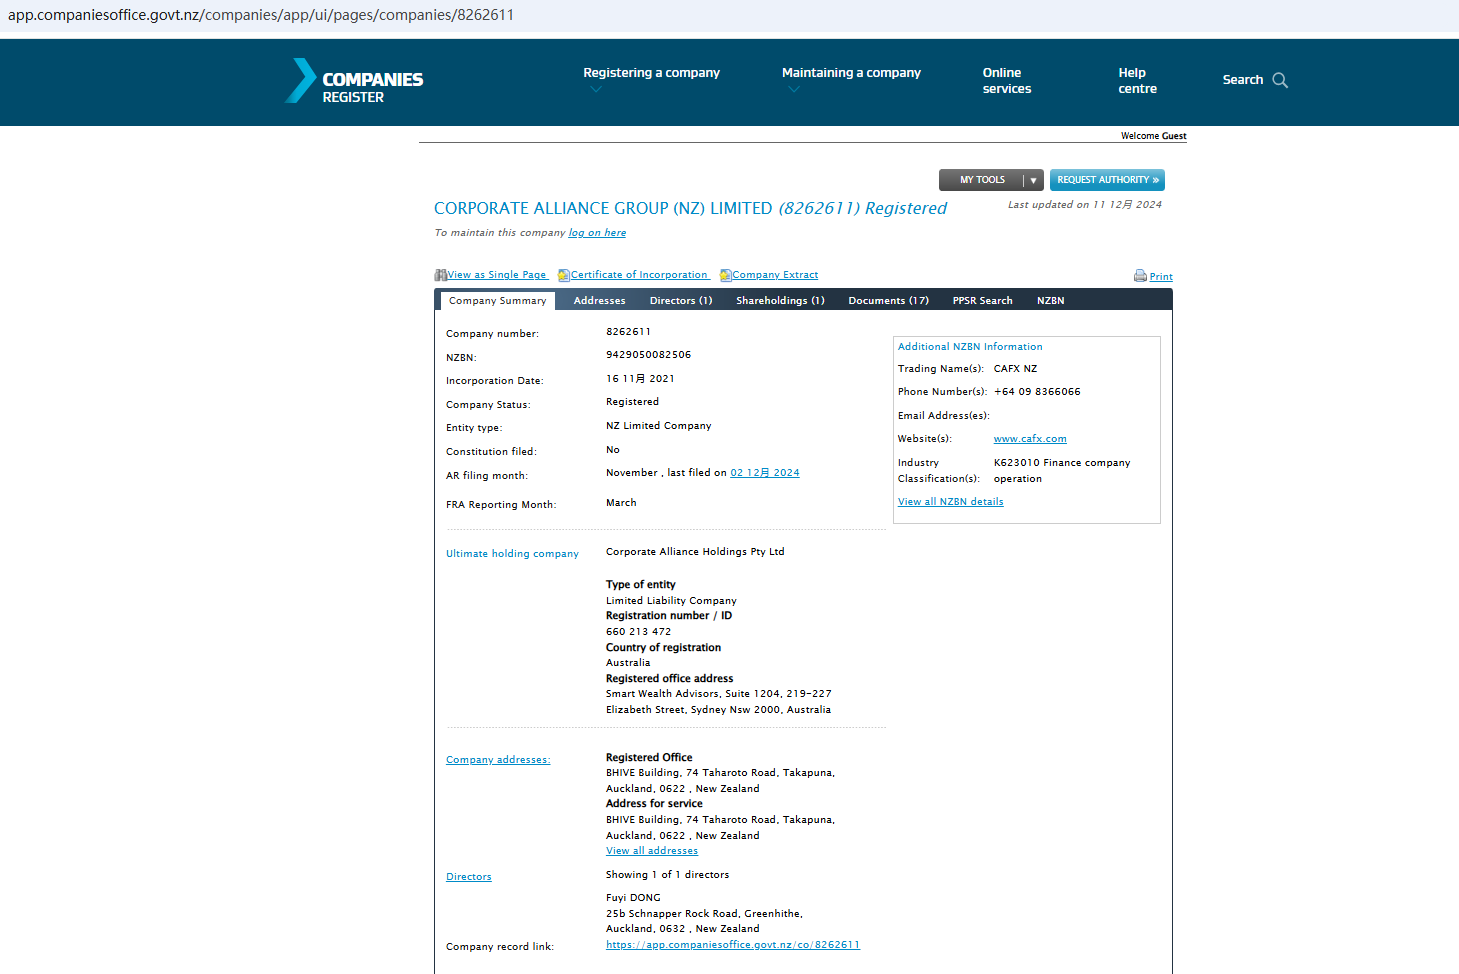This screenshot has width=1459, height=974.
Task: Click View all NZBN details link
Action: (950, 502)
